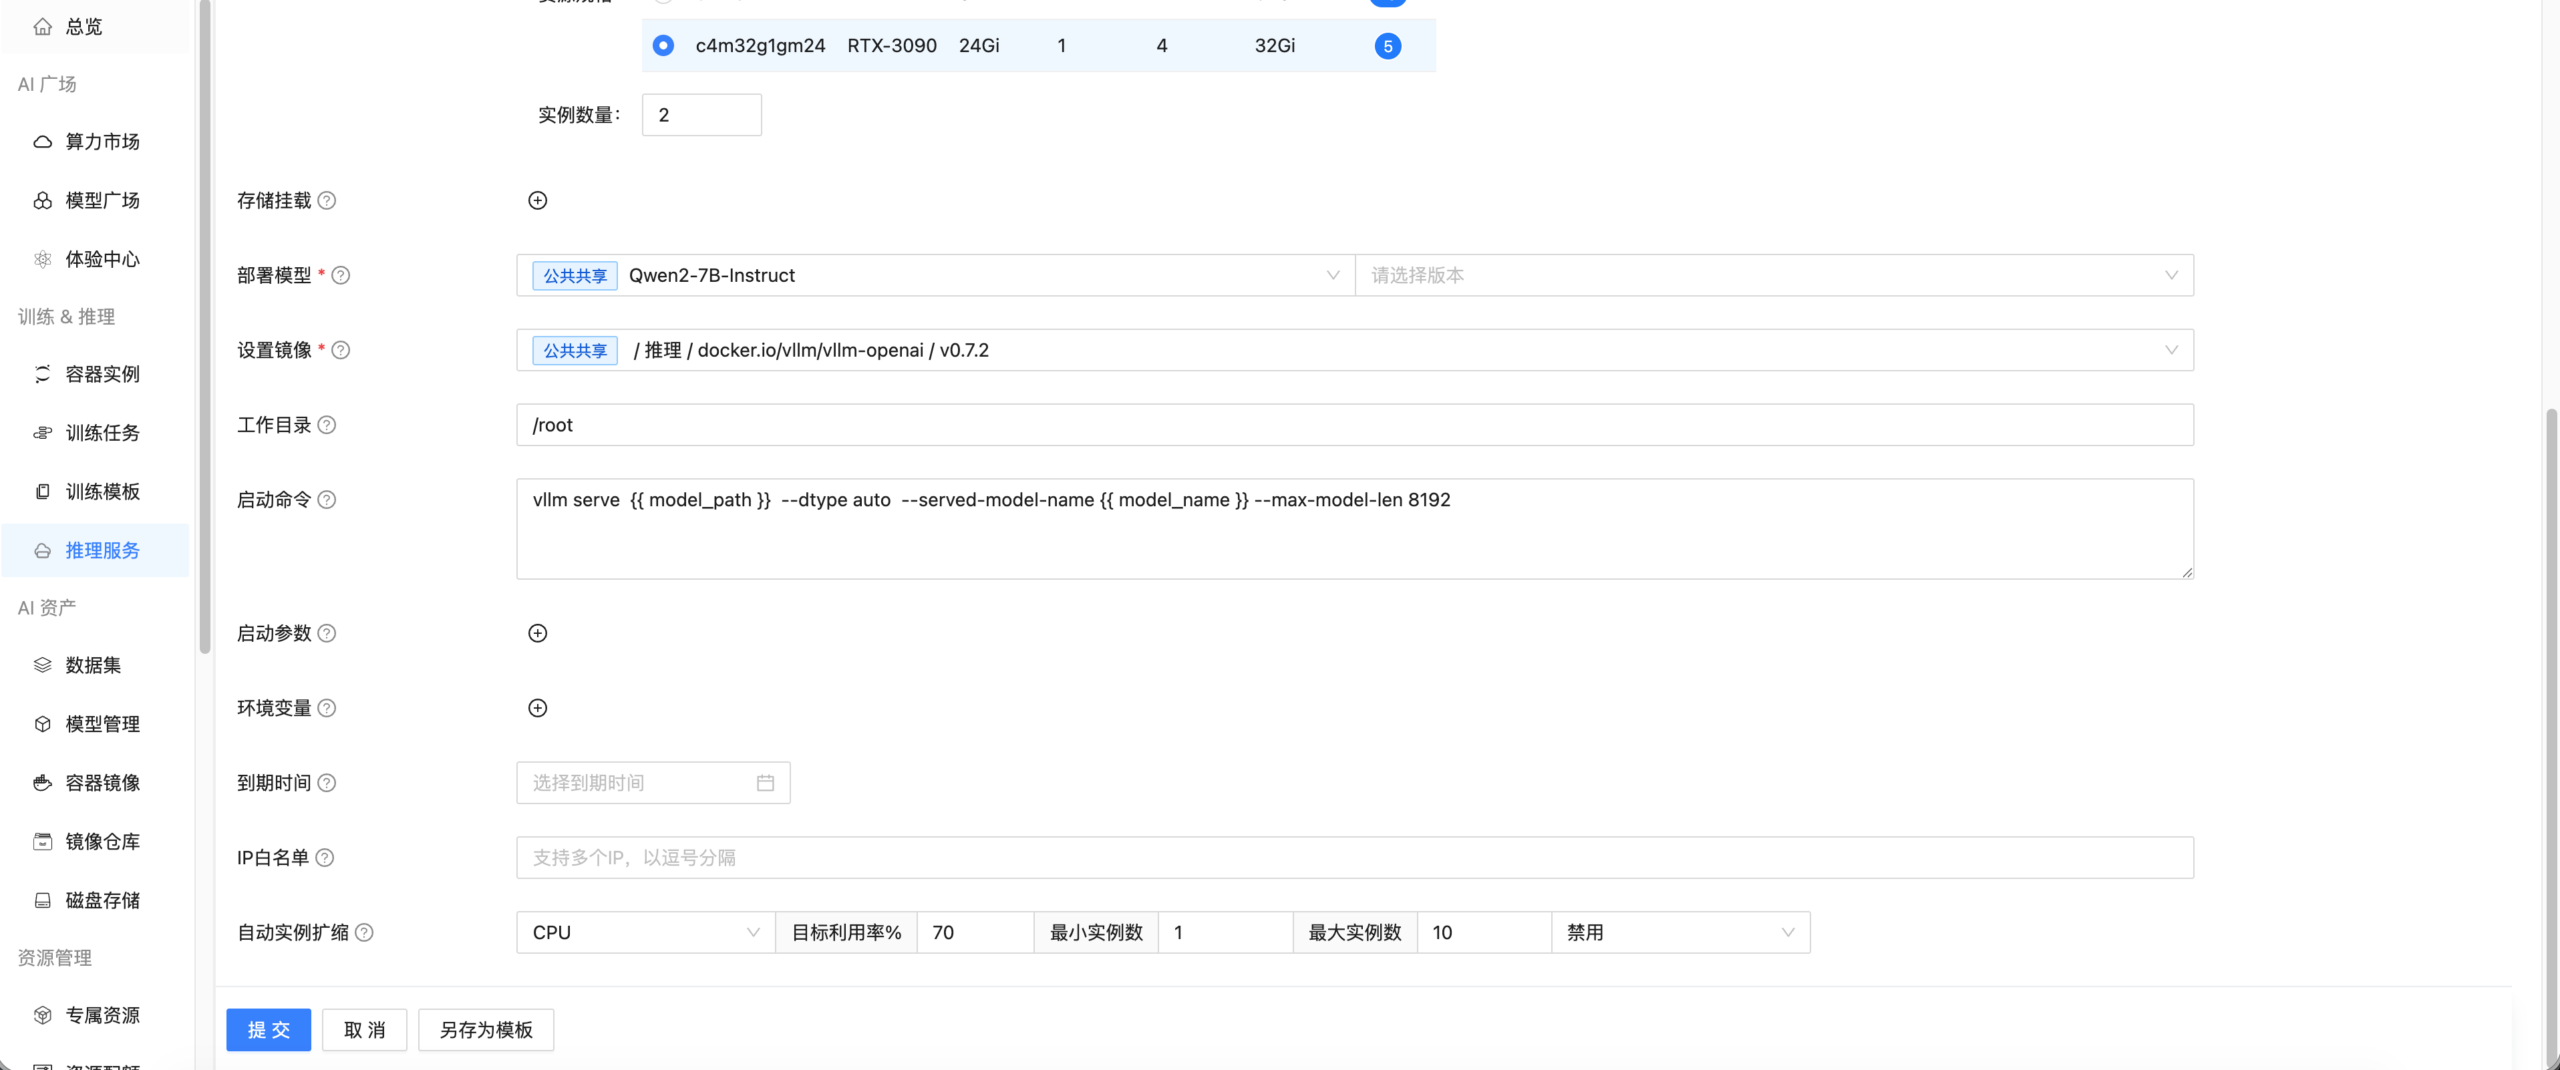2560x1070 pixels.
Task: Click the 提交 submit button
Action: click(268, 1030)
